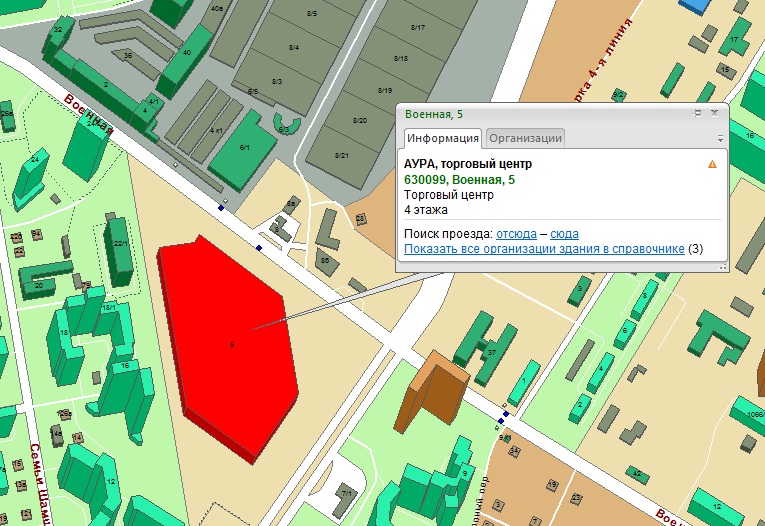Click the blue stop marker northeast of red building

[x=259, y=247]
